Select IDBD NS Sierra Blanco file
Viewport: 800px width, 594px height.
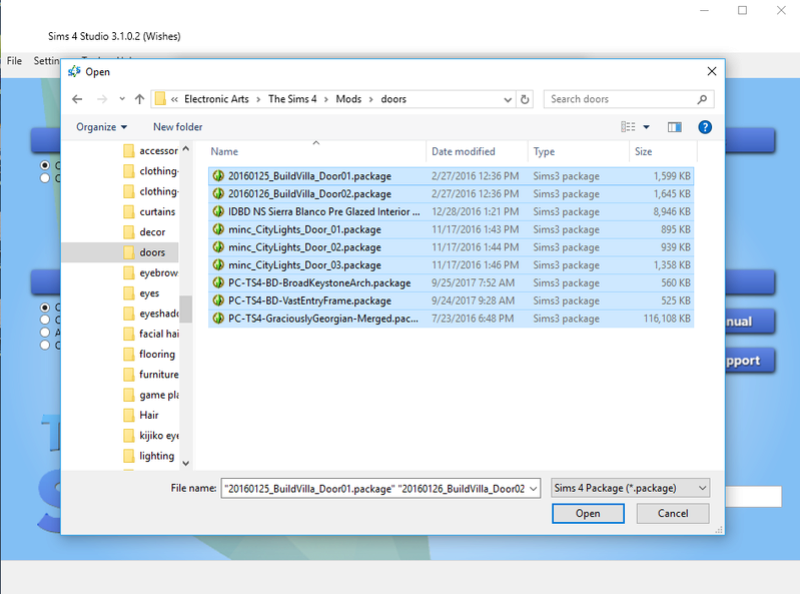(x=451, y=212)
